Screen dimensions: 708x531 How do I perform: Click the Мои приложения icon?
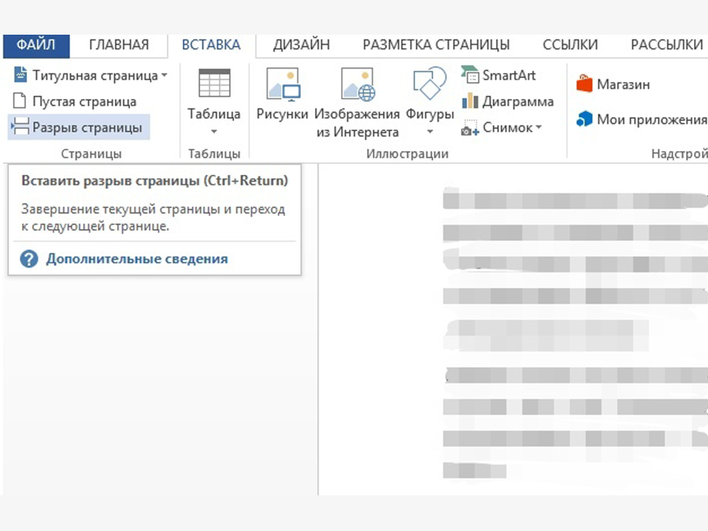coord(584,119)
